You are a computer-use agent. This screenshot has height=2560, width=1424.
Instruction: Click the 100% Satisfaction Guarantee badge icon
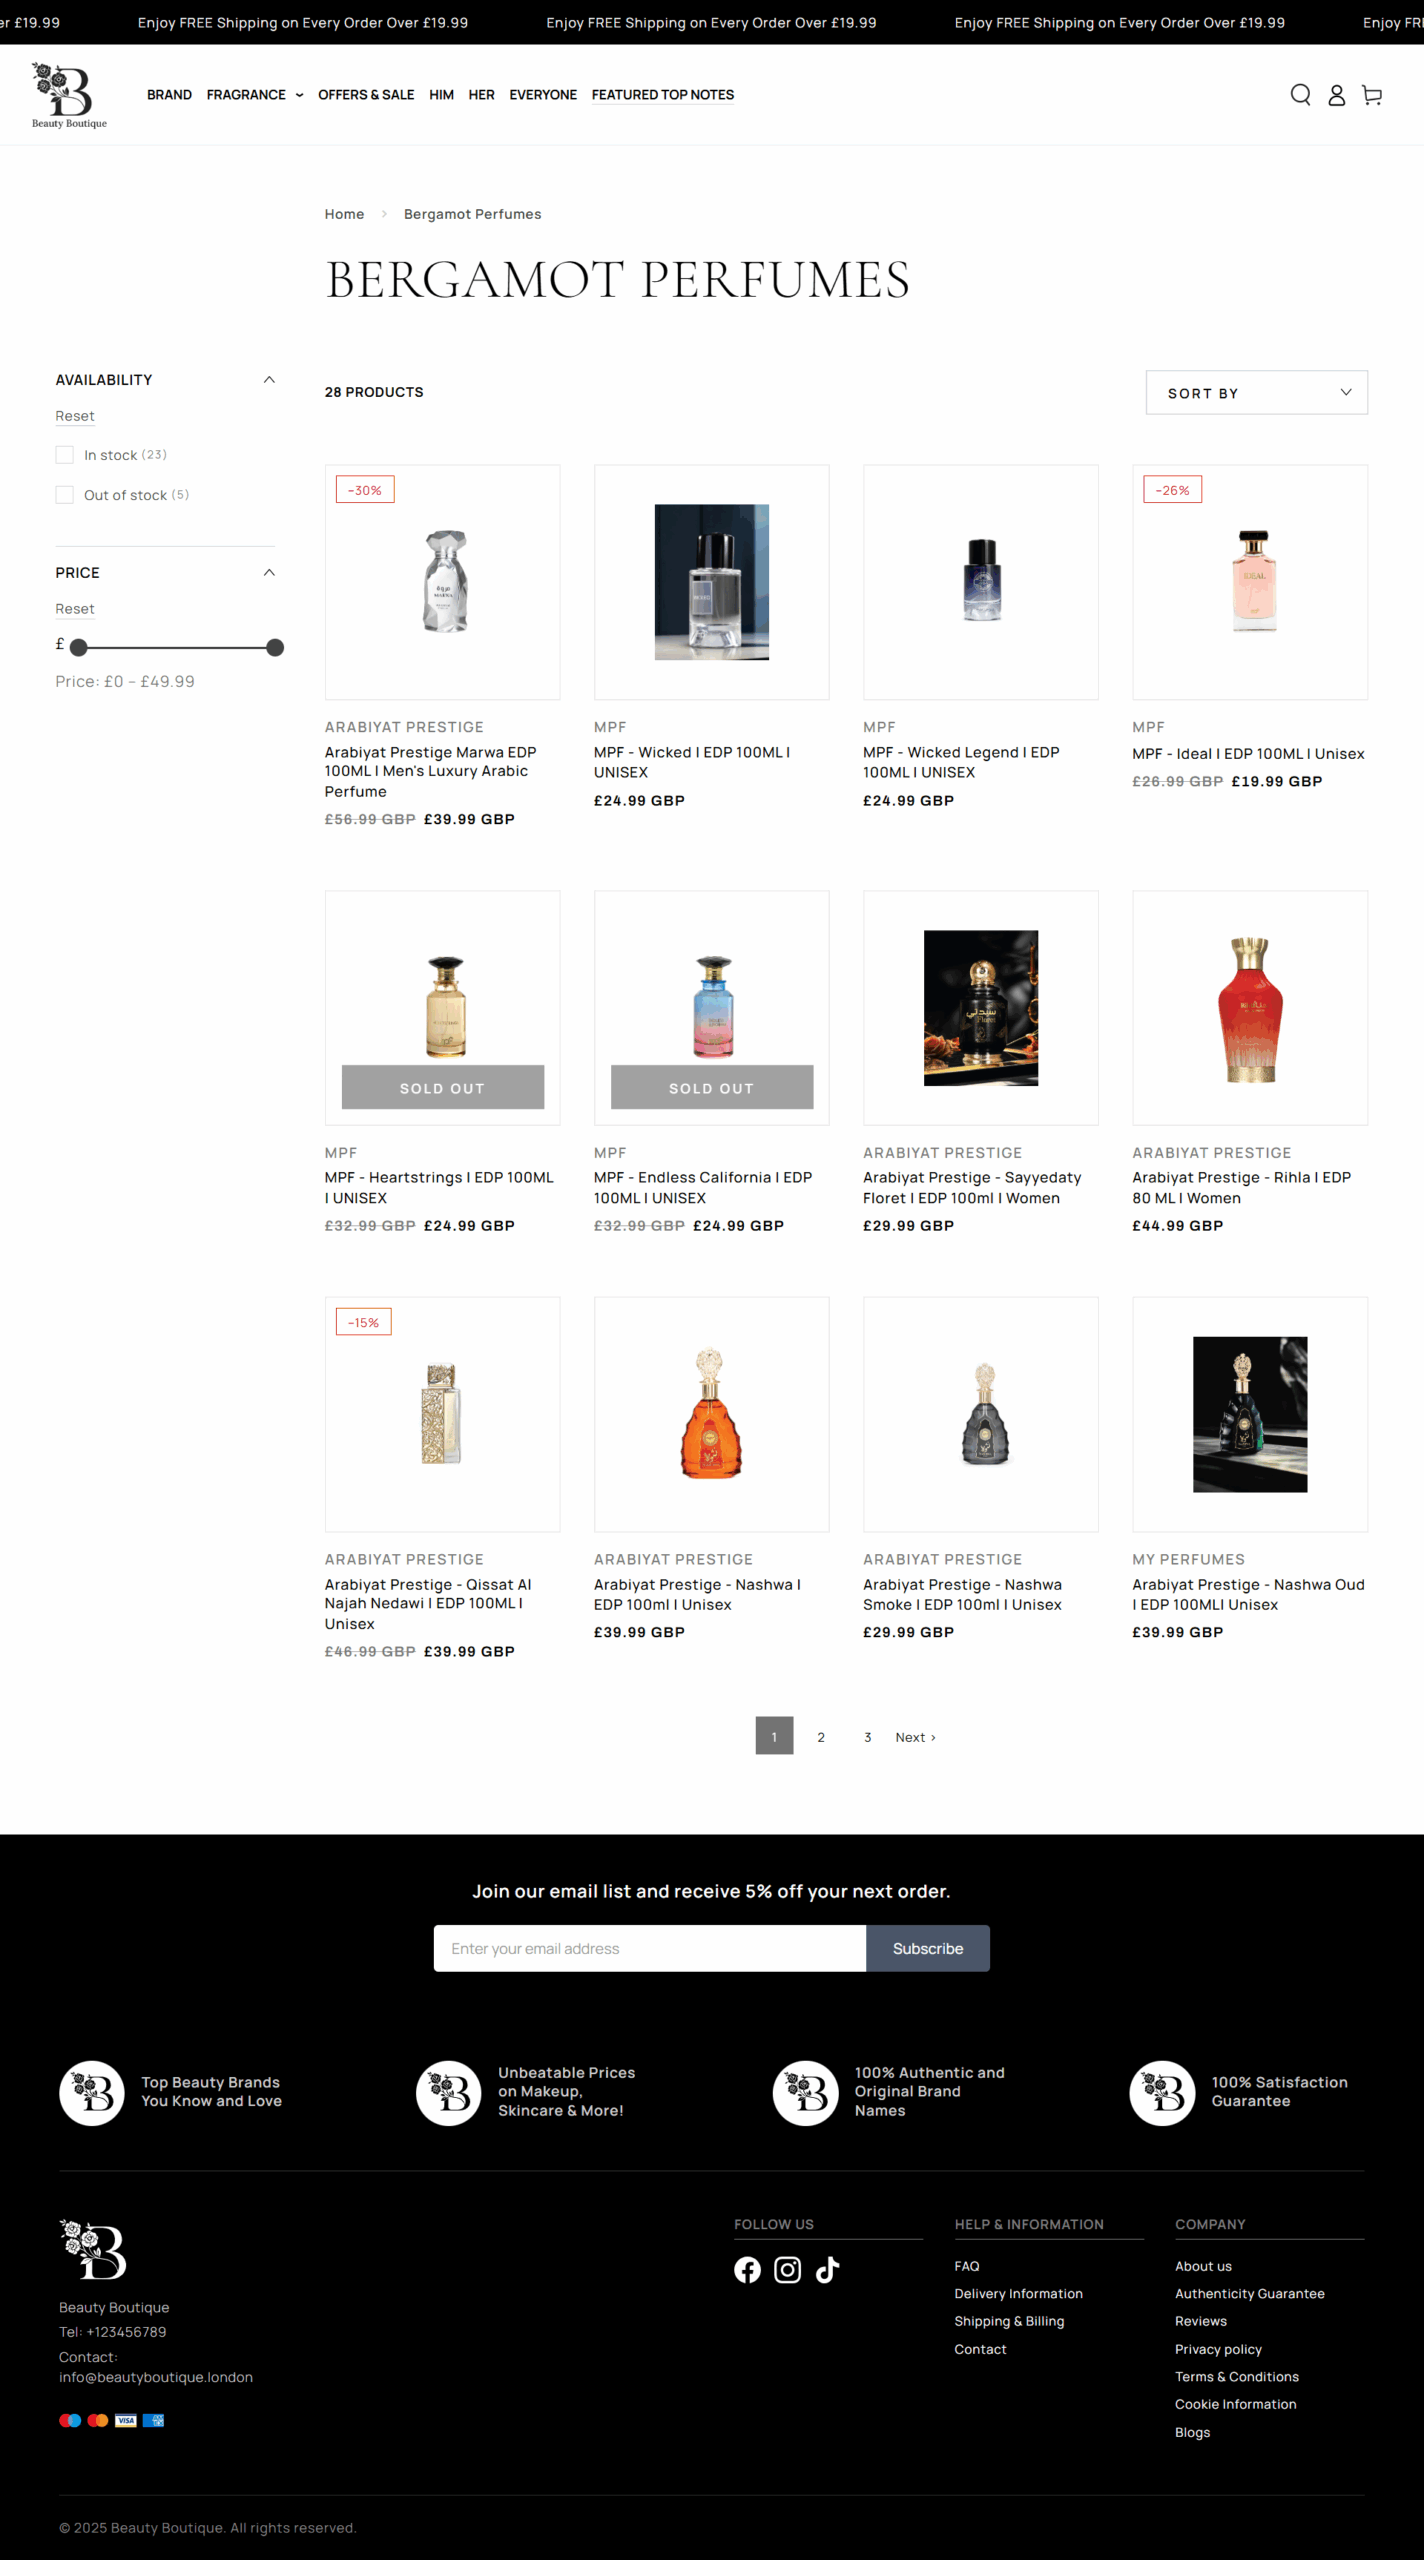click(x=1162, y=2092)
